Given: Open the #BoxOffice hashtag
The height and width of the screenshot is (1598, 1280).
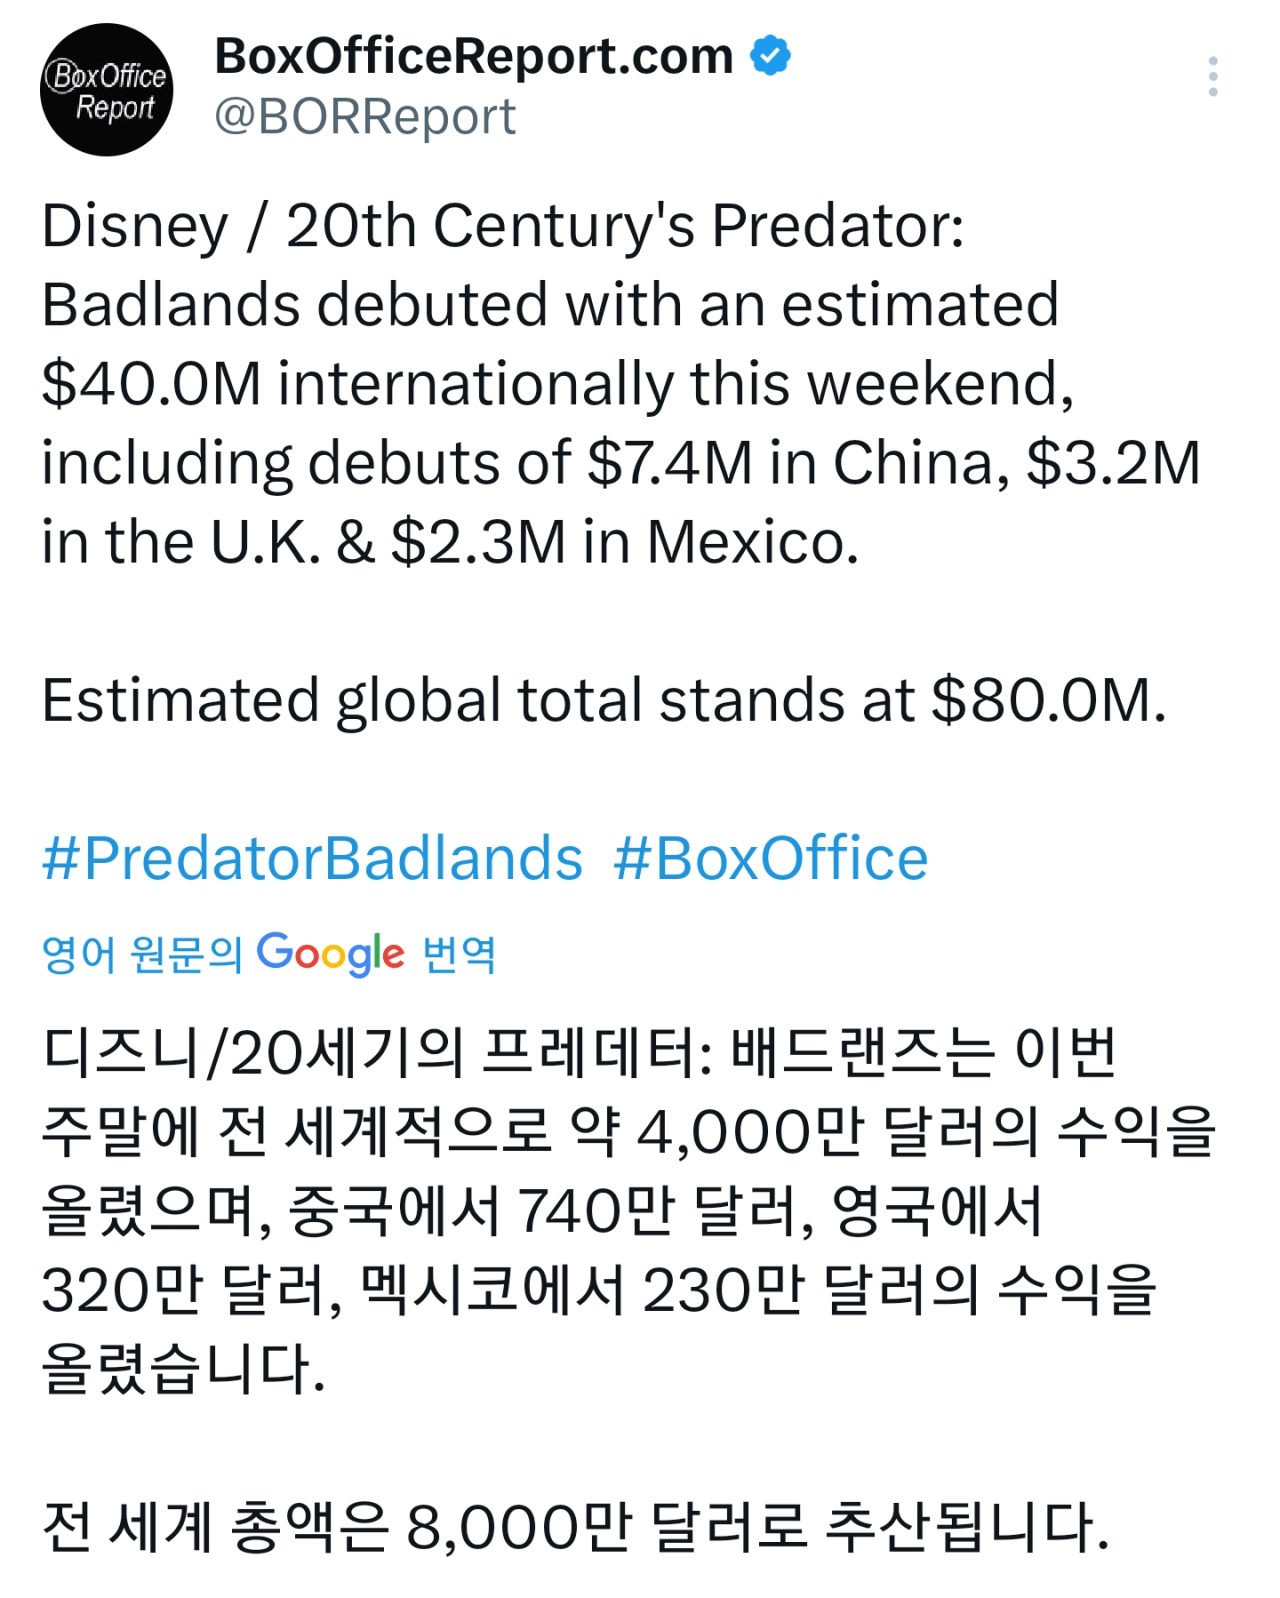Looking at the screenshot, I should [x=770, y=858].
